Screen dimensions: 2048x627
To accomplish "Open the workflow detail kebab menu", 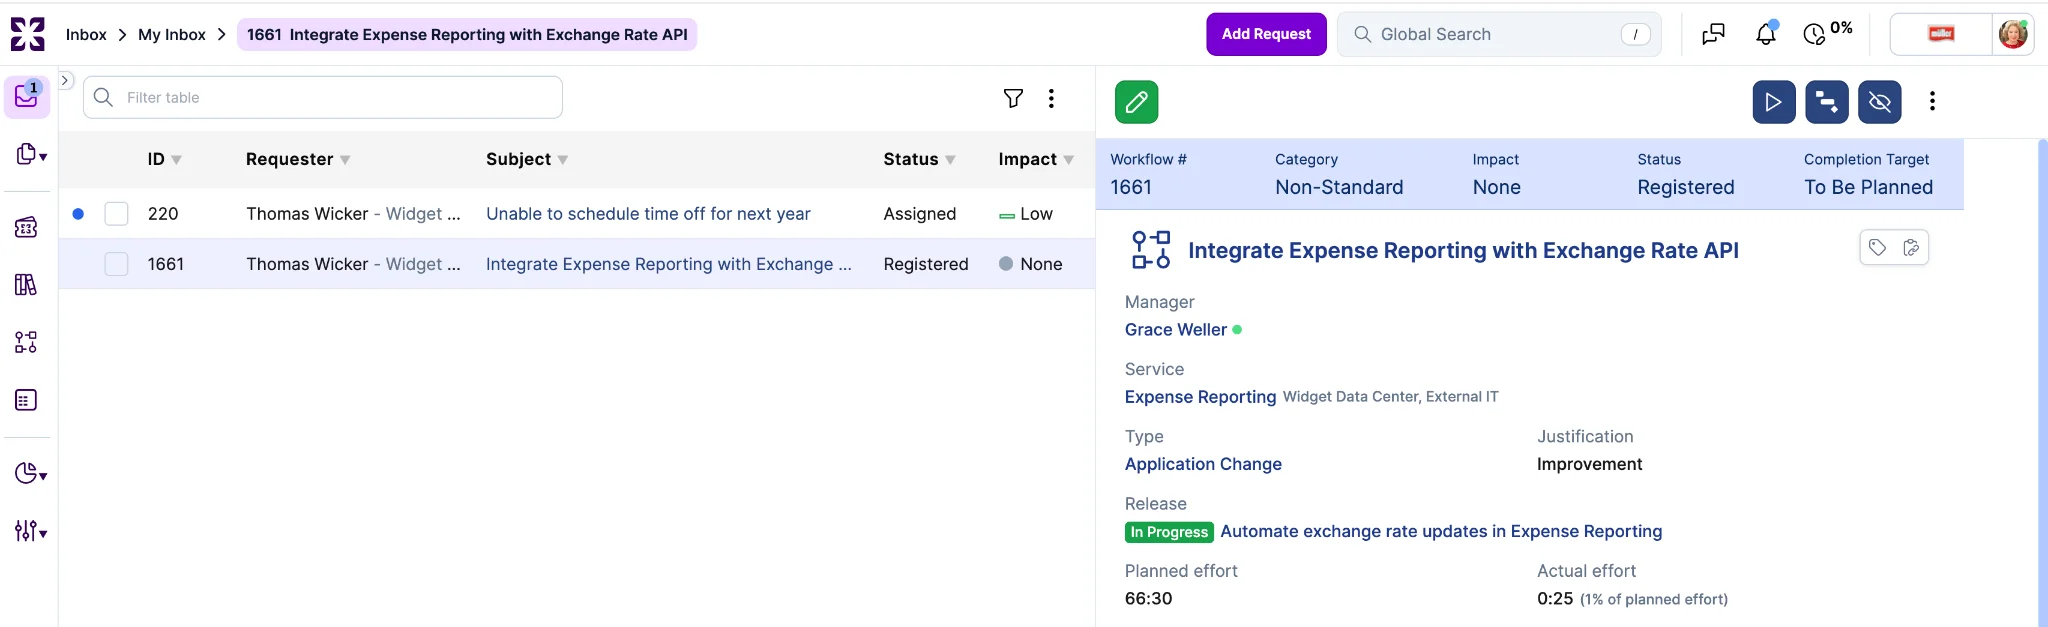I will [1932, 101].
